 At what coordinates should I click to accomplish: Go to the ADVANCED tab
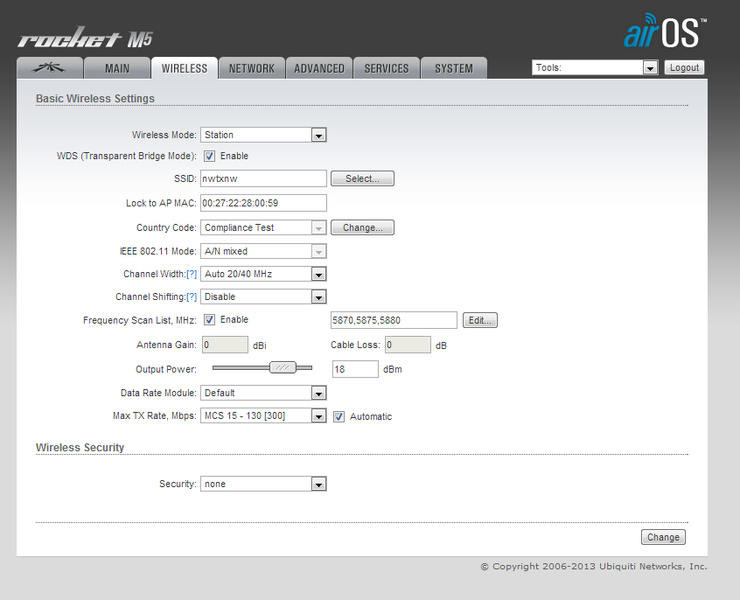tap(319, 68)
